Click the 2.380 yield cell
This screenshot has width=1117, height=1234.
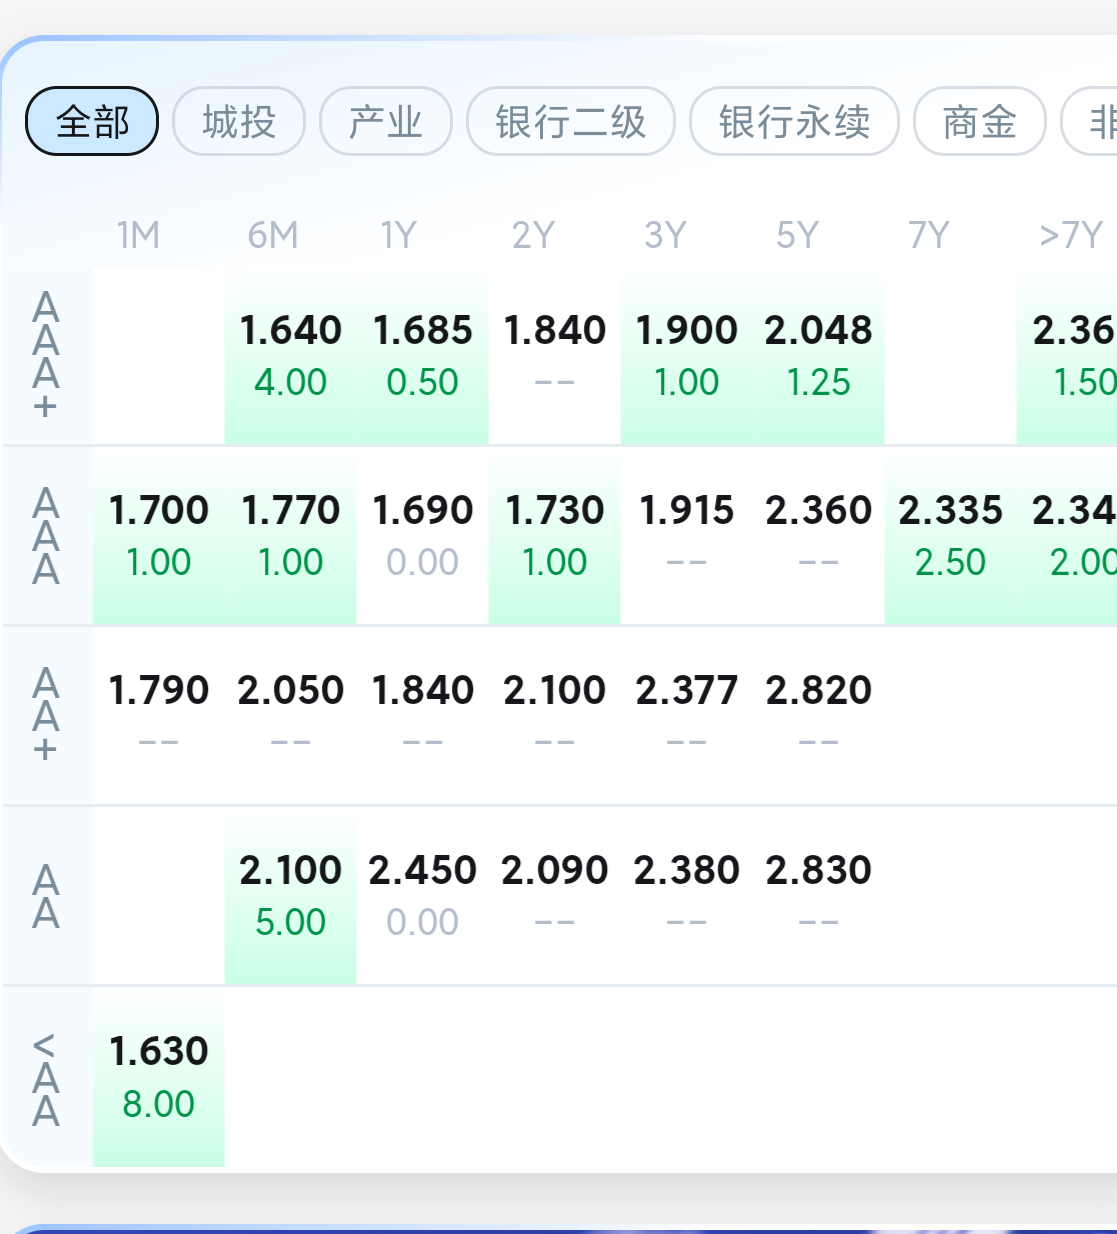tap(687, 896)
